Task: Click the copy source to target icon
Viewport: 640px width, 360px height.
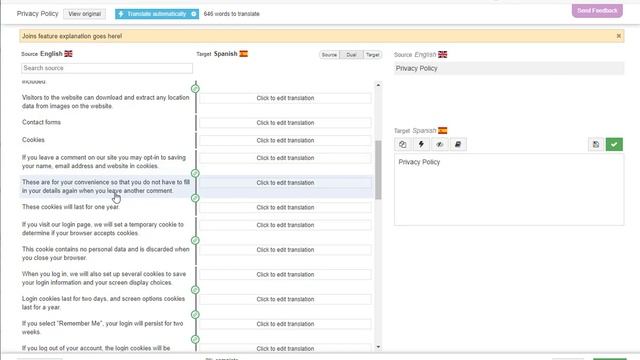Action: [403, 144]
